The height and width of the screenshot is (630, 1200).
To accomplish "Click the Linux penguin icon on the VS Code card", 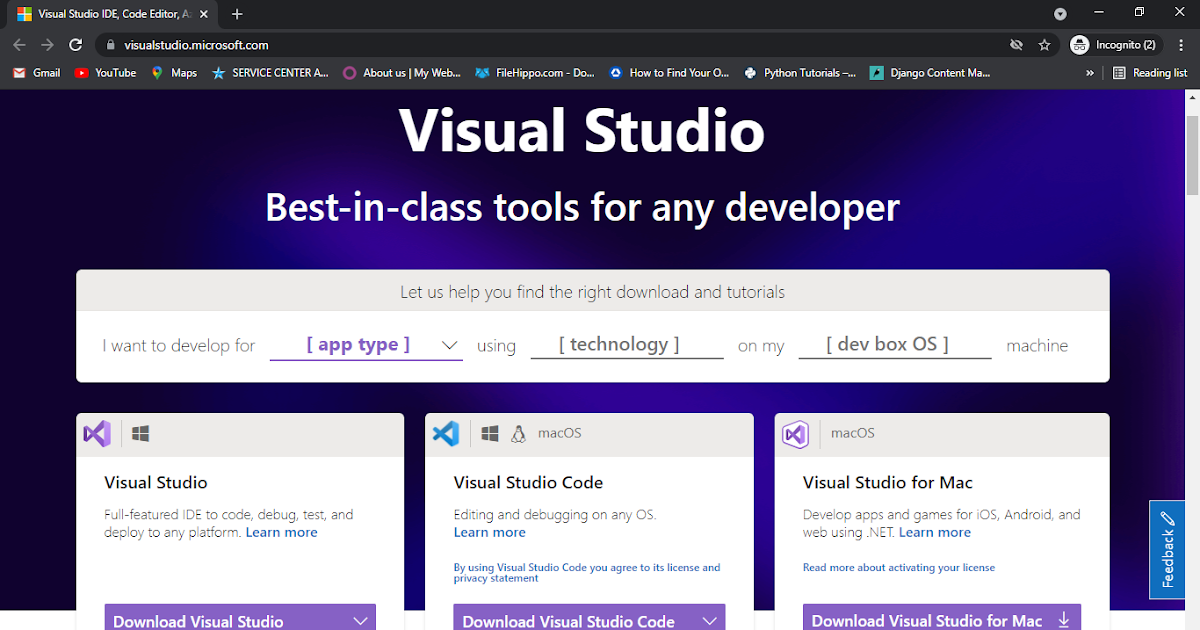I will coord(519,433).
